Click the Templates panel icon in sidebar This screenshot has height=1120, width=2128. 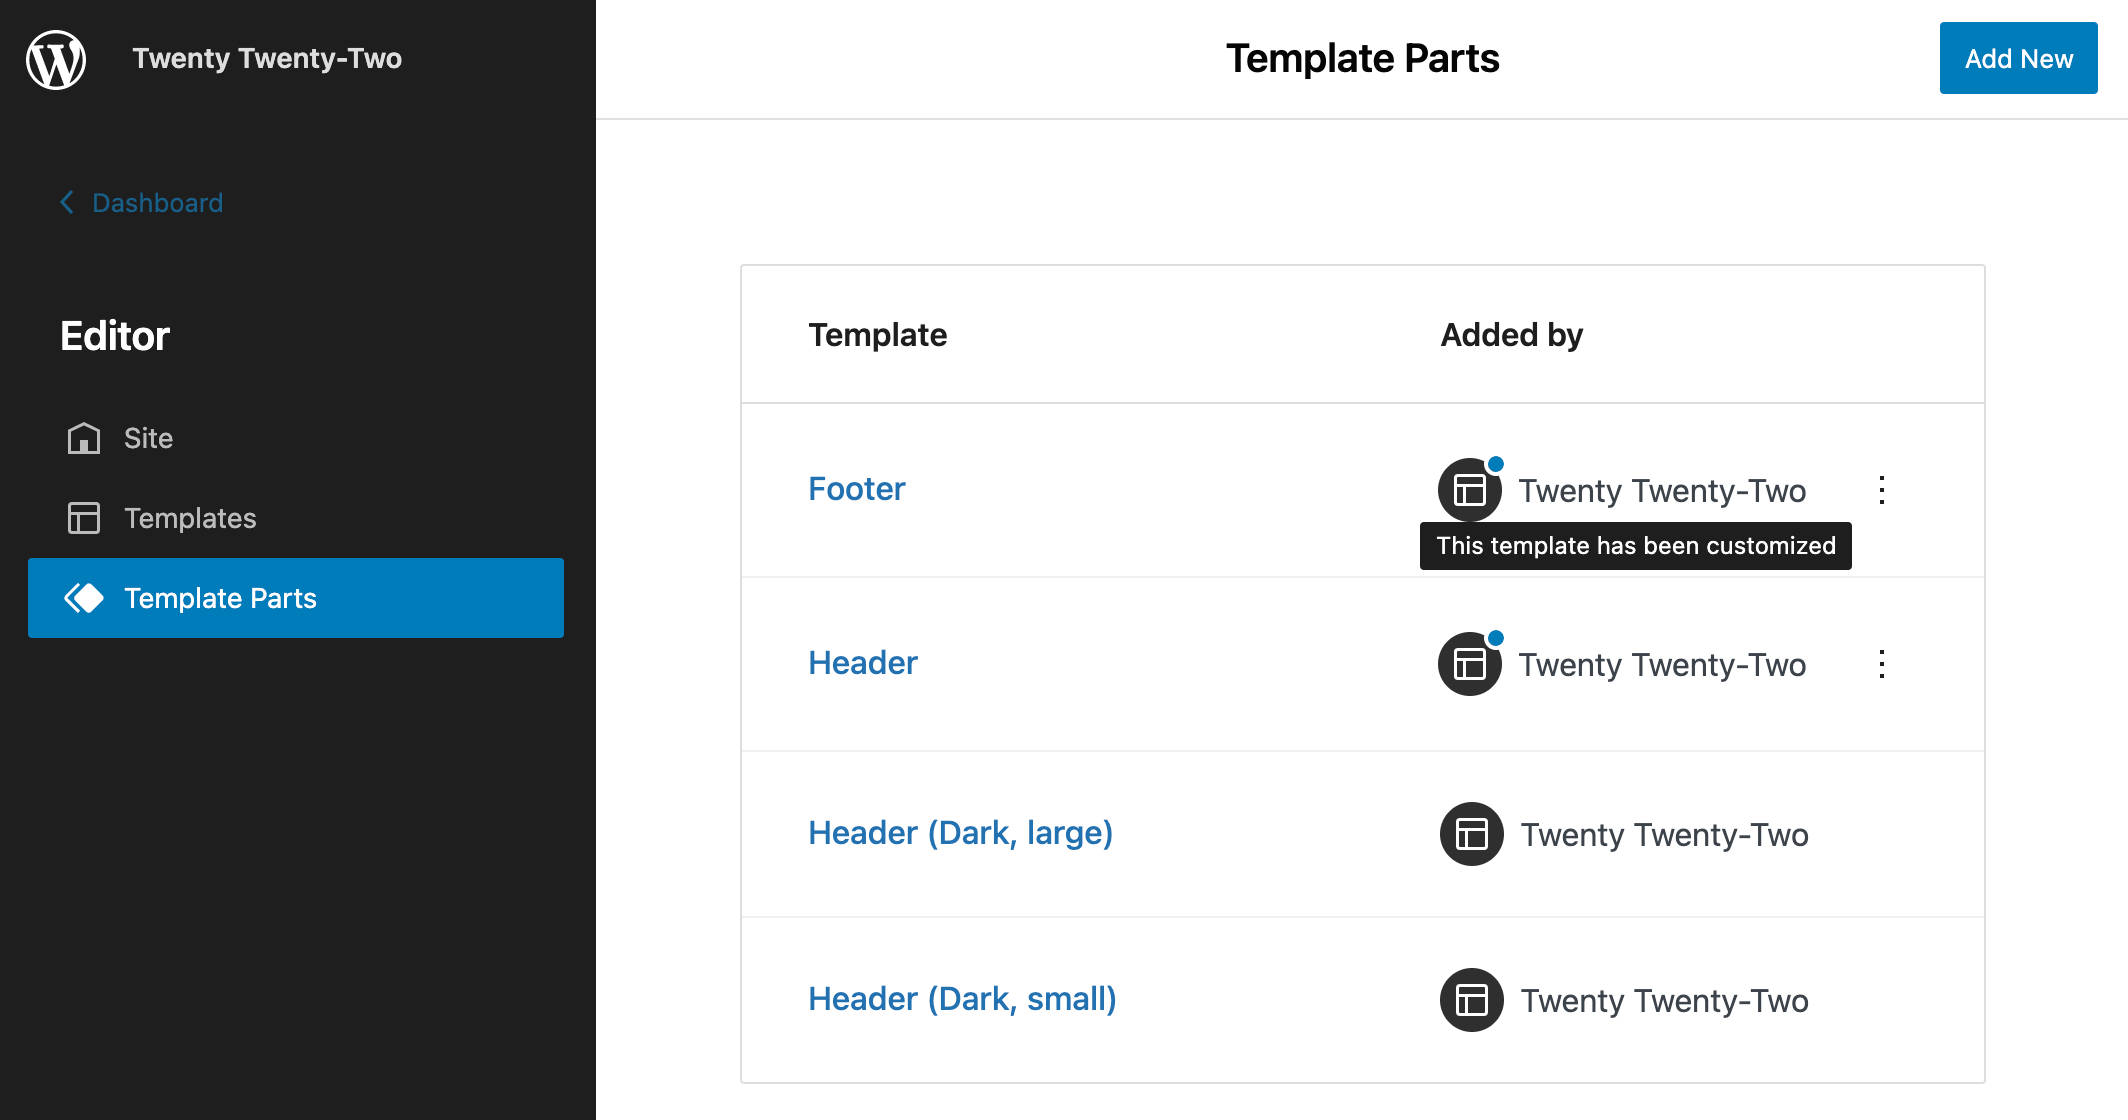[82, 518]
